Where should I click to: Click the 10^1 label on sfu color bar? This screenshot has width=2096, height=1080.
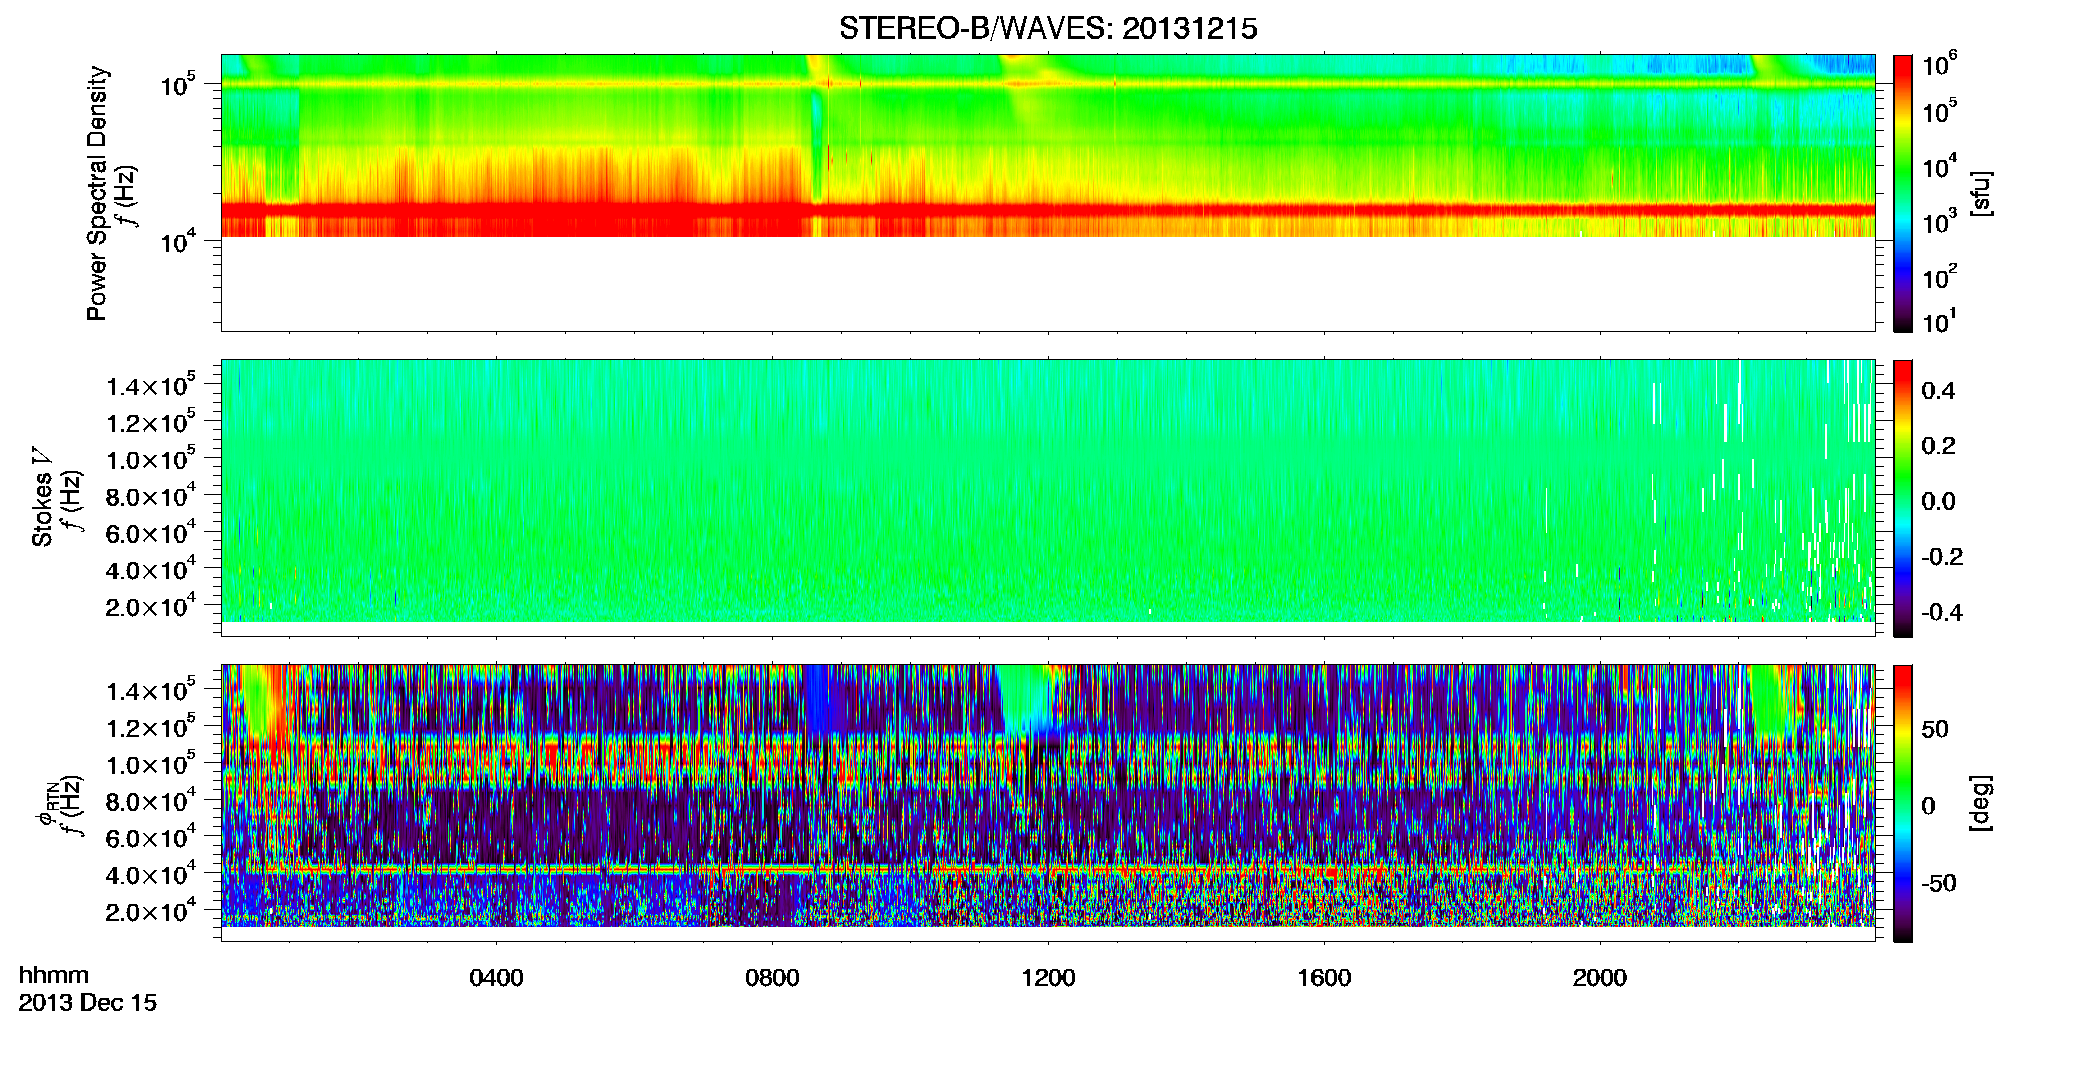pos(1940,322)
